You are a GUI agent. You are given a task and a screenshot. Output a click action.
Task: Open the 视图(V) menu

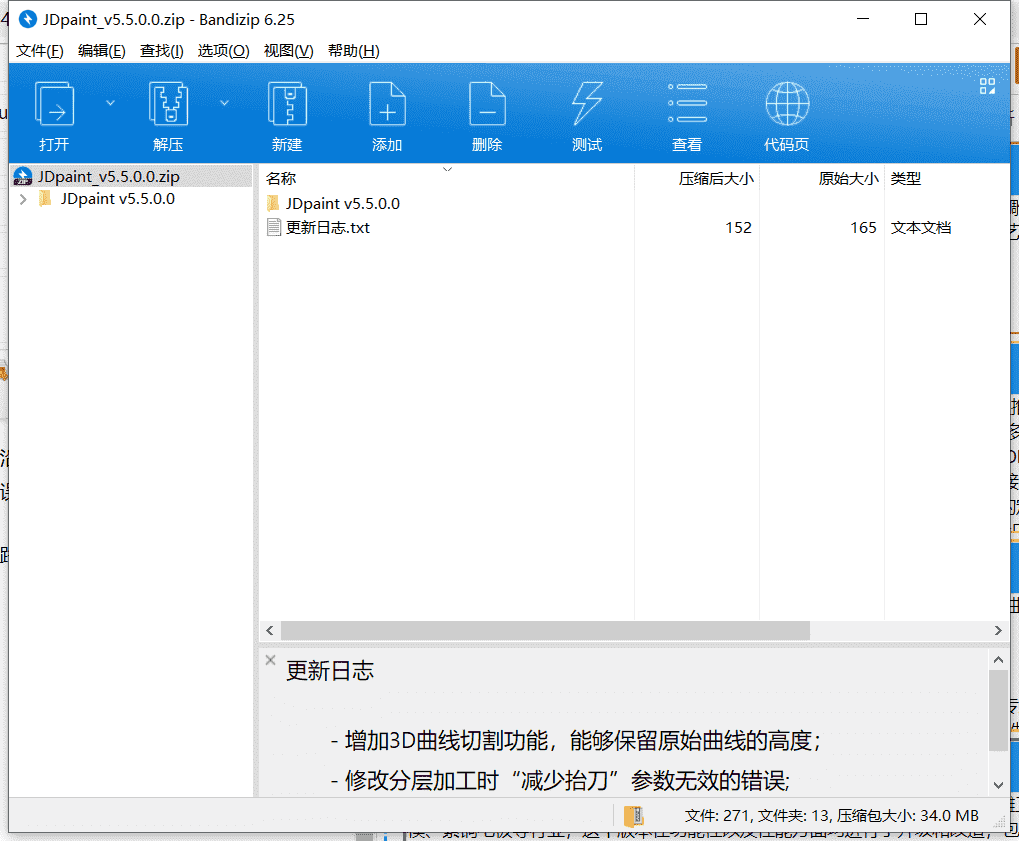pyautogui.click(x=289, y=51)
